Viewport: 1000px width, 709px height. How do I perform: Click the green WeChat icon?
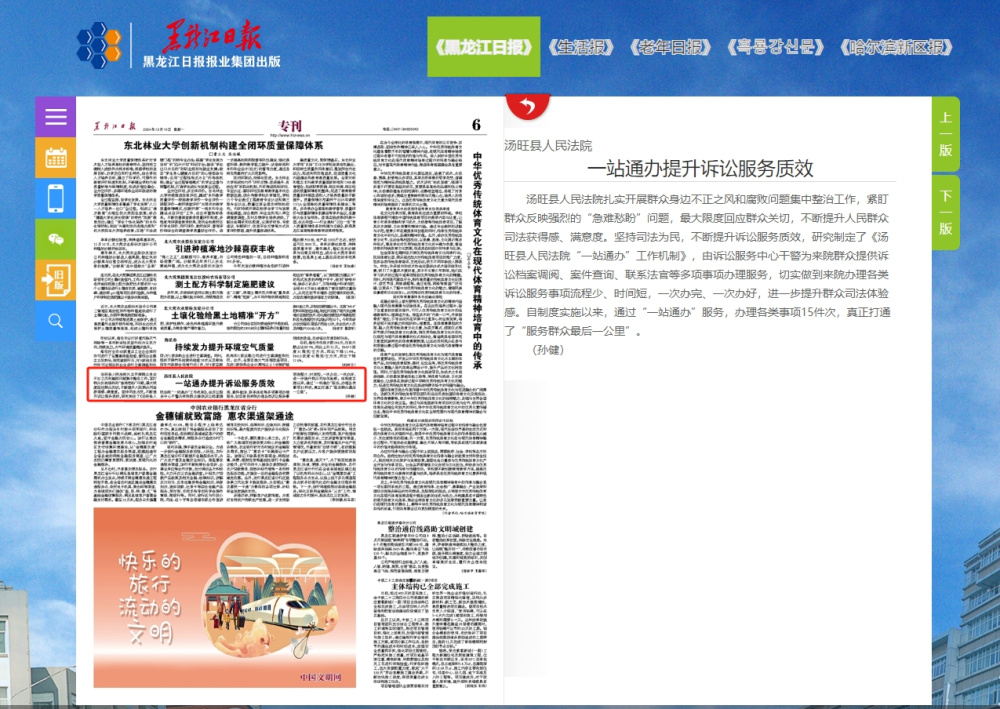click(x=55, y=239)
